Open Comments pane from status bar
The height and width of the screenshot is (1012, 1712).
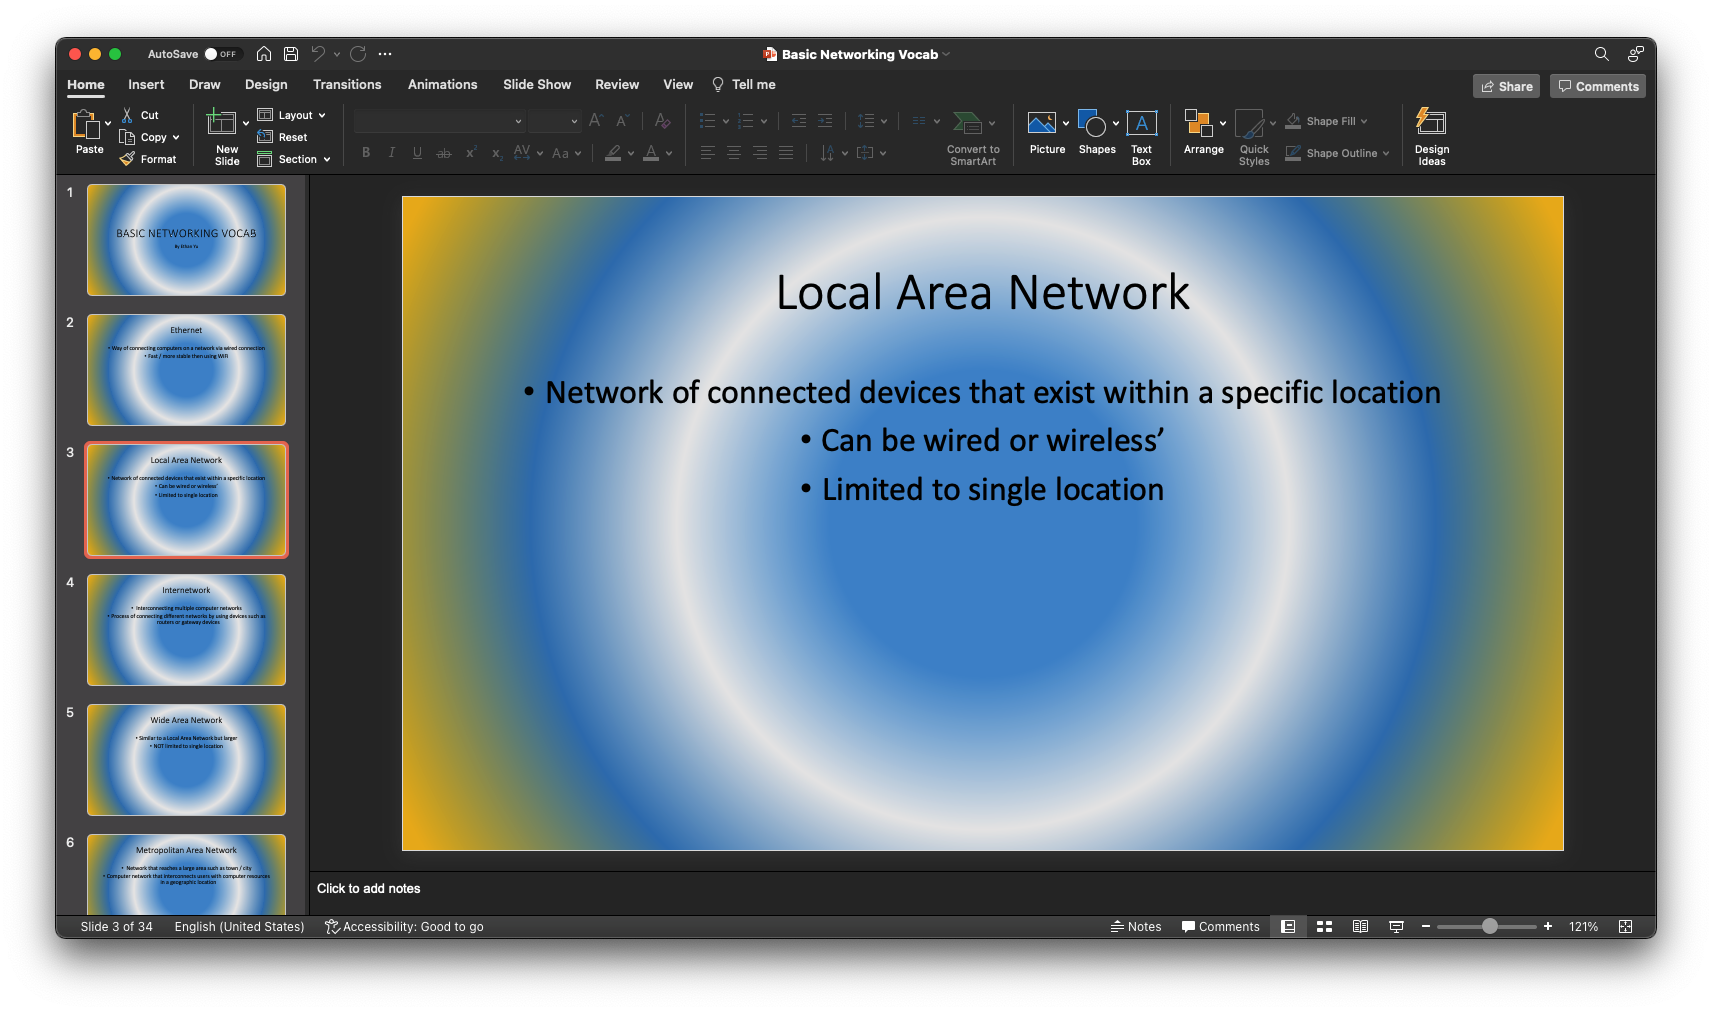[1220, 927]
